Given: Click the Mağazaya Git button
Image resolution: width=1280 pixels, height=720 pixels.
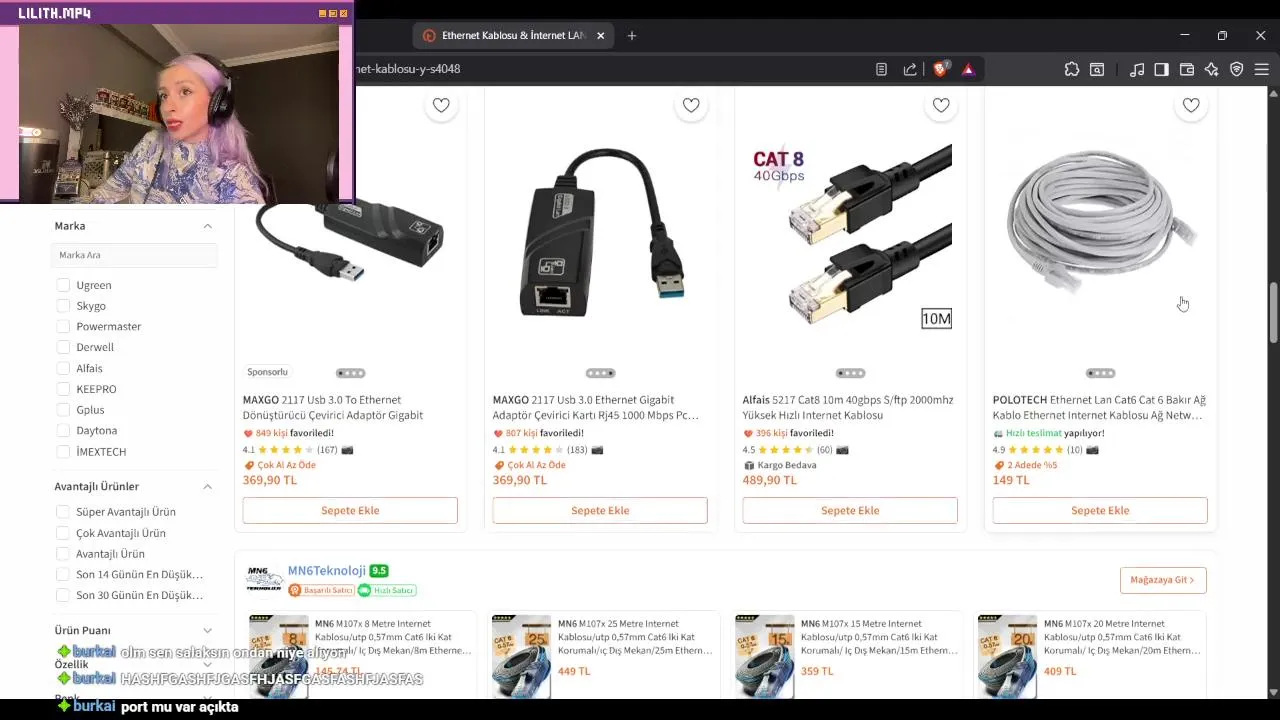Looking at the screenshot, I should tap(1163, 580).
